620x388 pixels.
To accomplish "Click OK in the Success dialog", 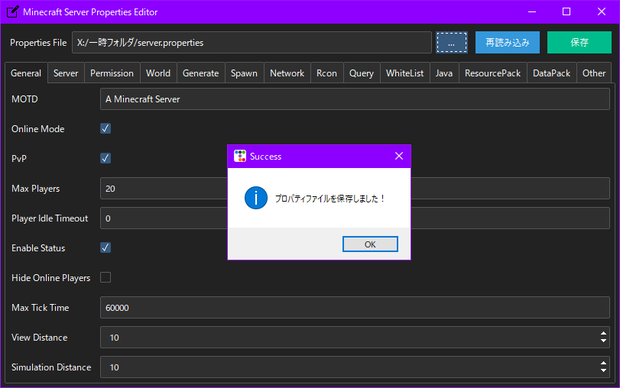I will pyautogui.click(x=370, y=244).
